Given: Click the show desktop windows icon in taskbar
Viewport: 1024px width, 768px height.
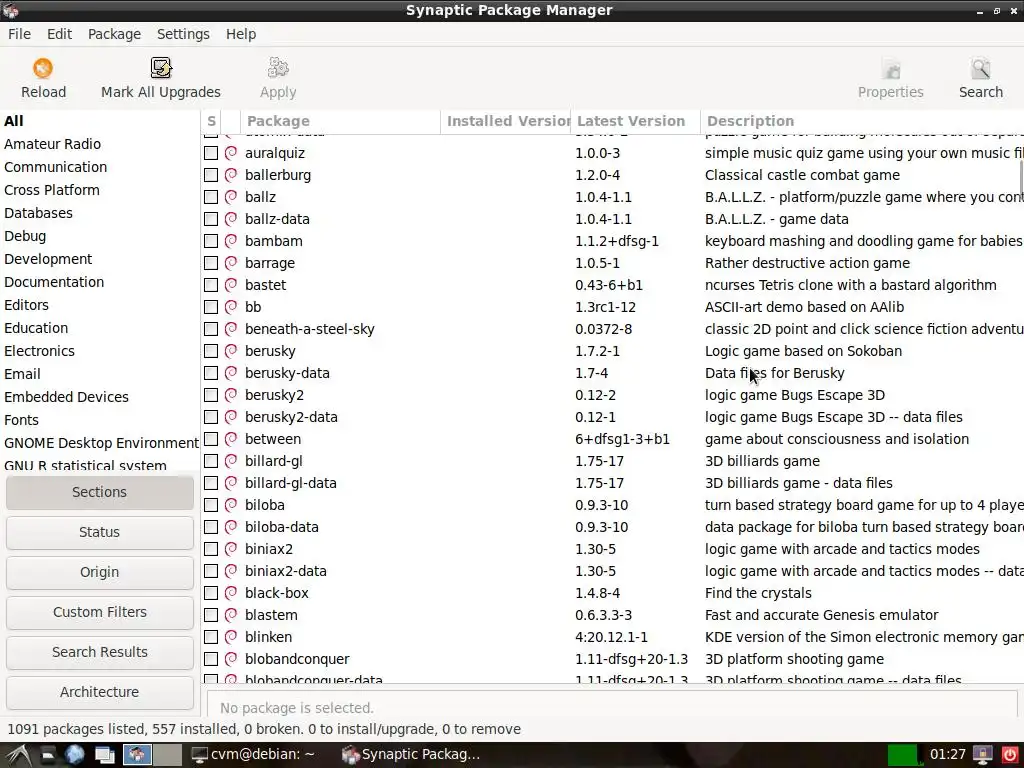Looking at the screenshot, I should click(104, 755).
